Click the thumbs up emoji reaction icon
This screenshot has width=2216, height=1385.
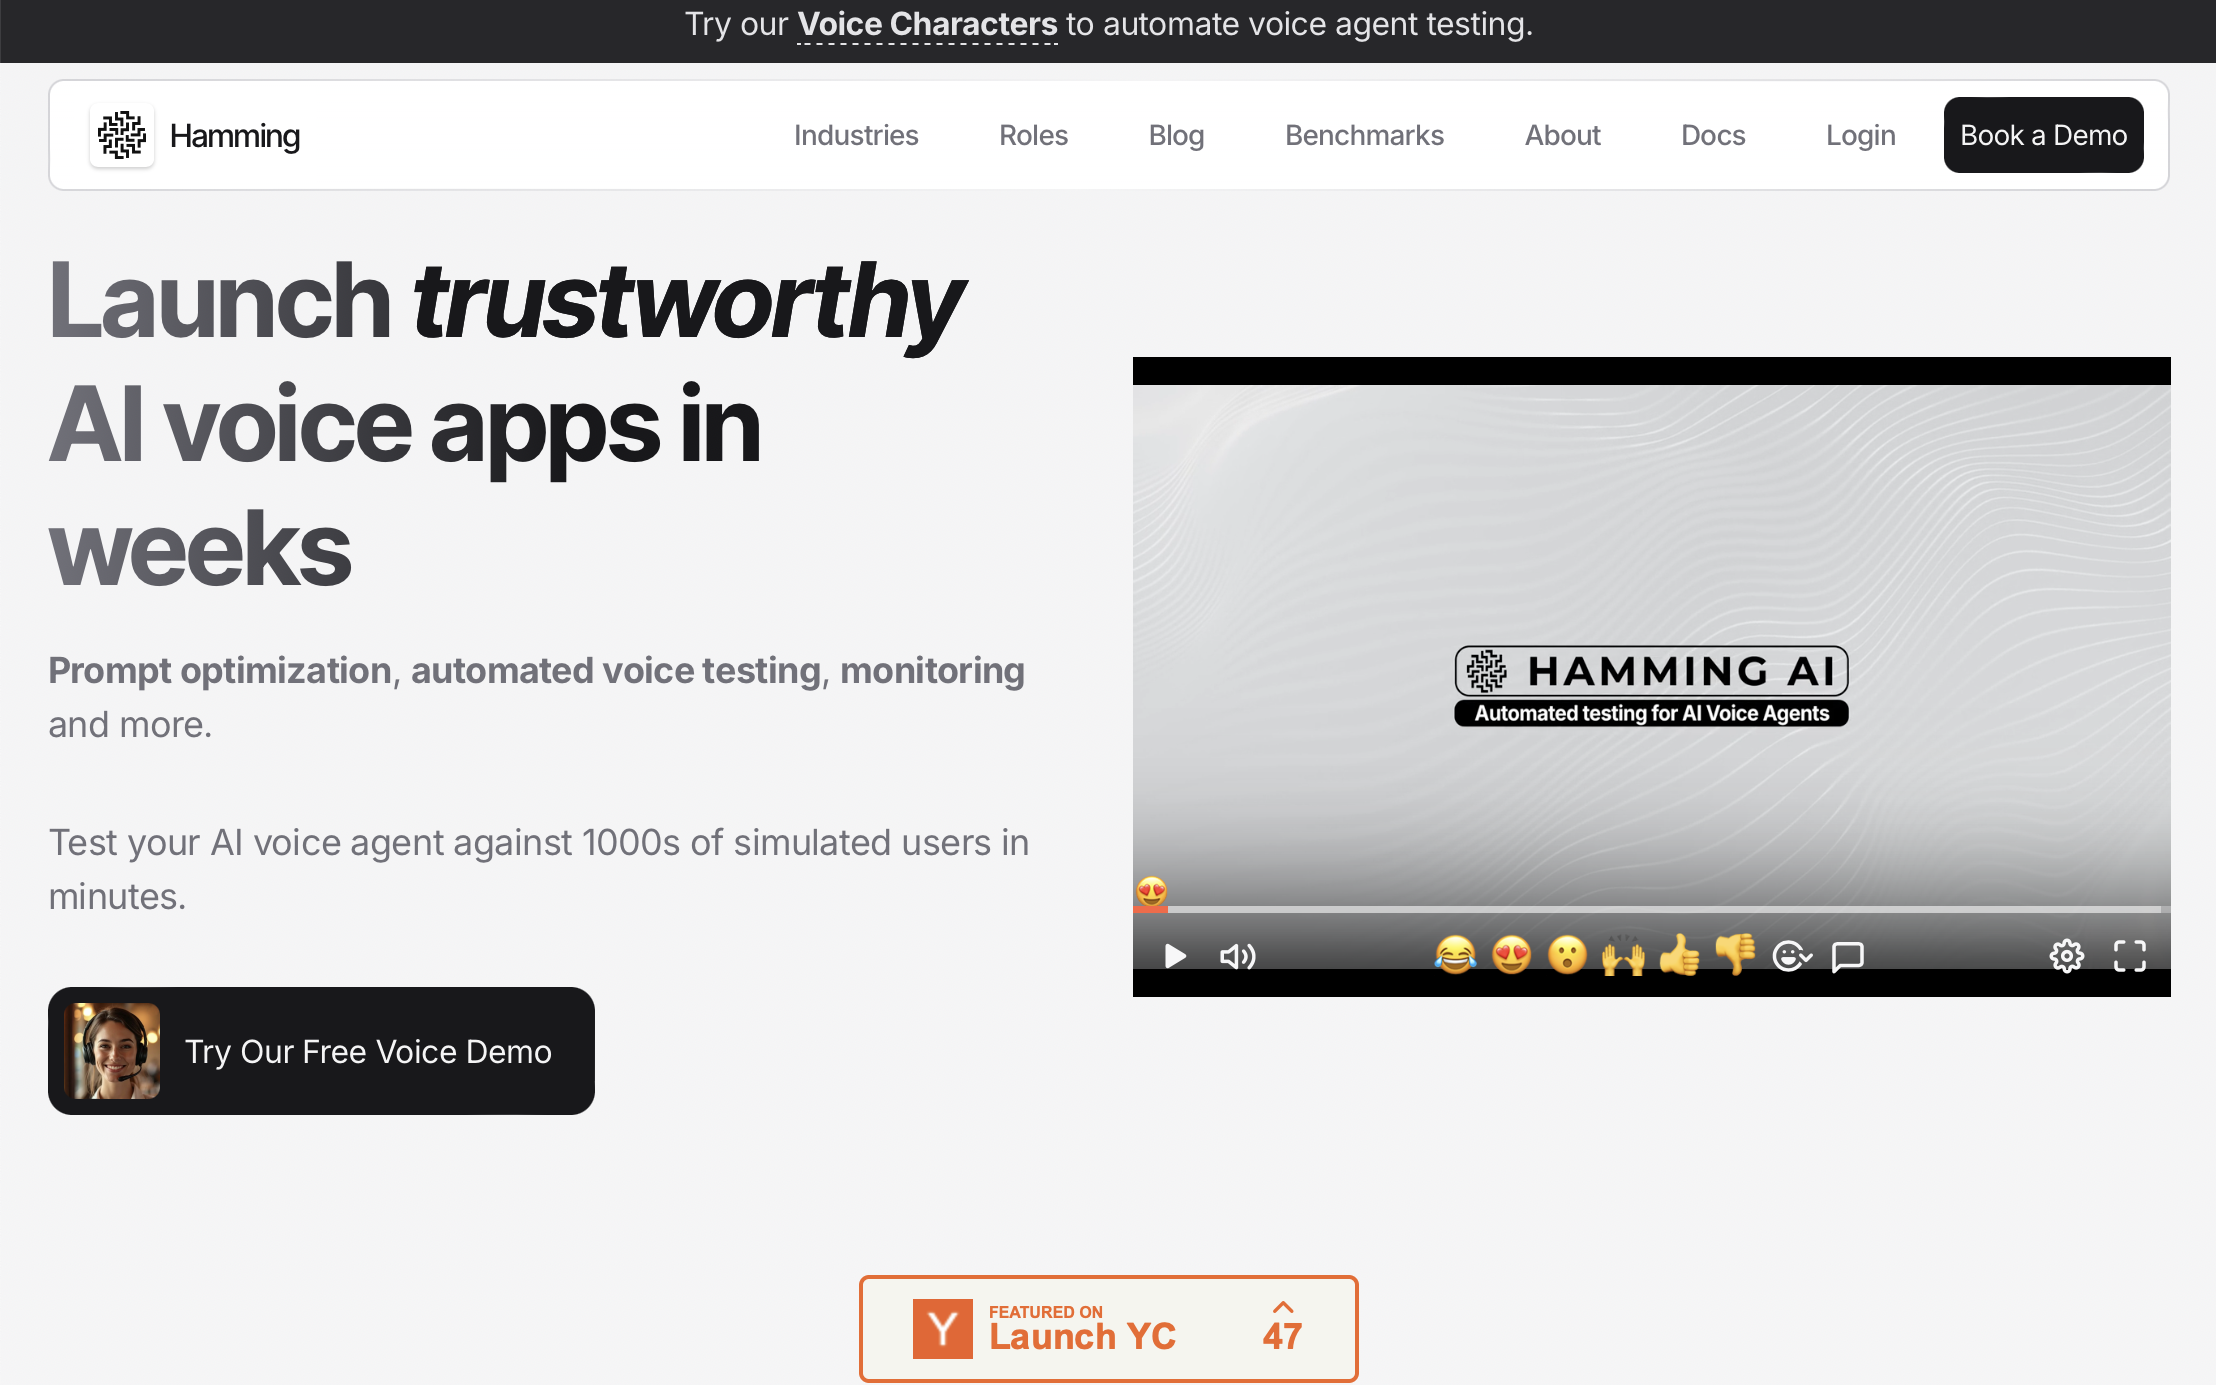tap(1680, 954)
